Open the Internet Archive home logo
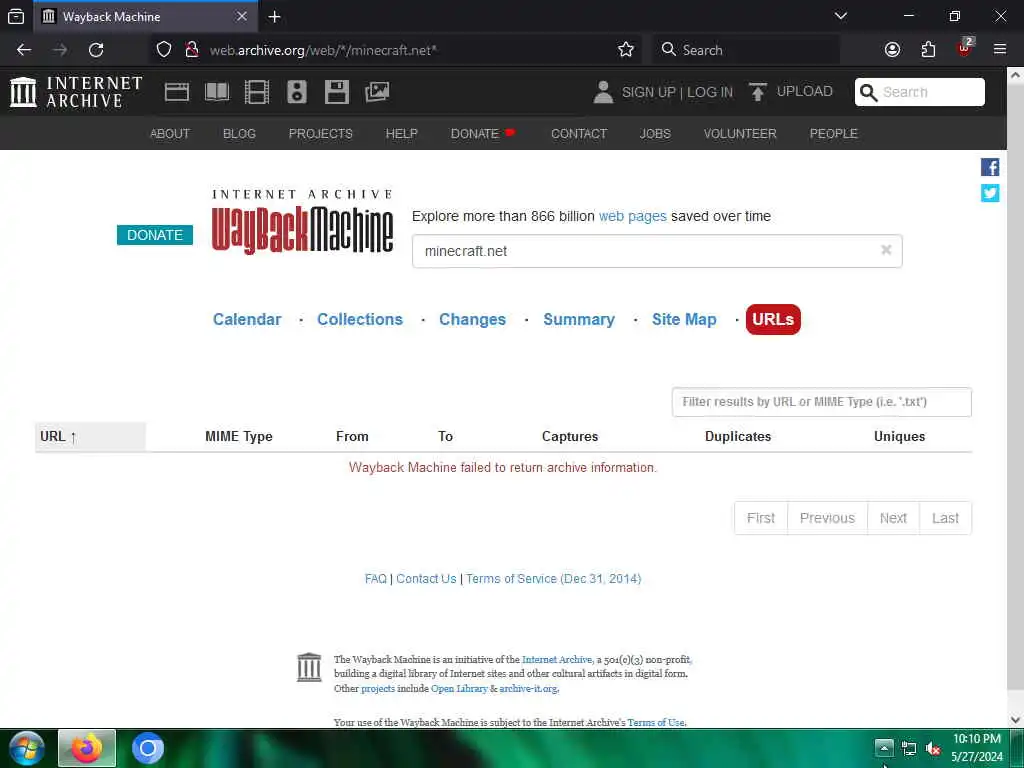Image resolution: width=1024 pixels, height=768 pixels. (x=76, y=92)
